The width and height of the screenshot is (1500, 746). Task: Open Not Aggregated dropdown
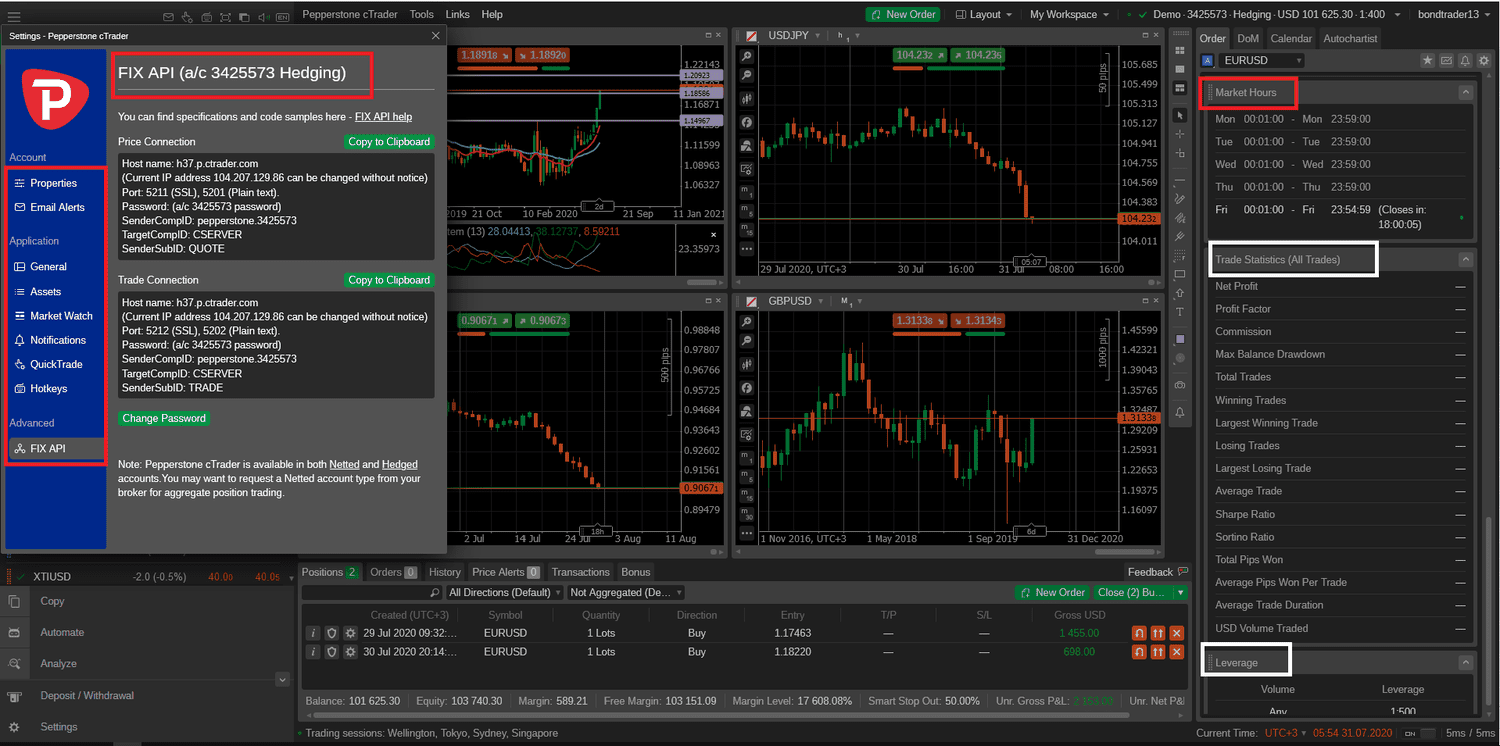[x=625, y=592]
